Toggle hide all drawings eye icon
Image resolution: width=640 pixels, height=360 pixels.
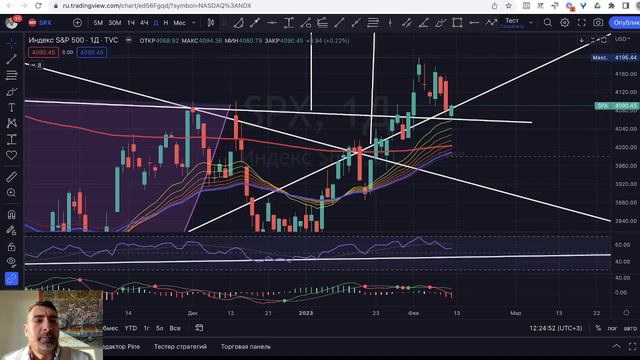coord(11,262)
